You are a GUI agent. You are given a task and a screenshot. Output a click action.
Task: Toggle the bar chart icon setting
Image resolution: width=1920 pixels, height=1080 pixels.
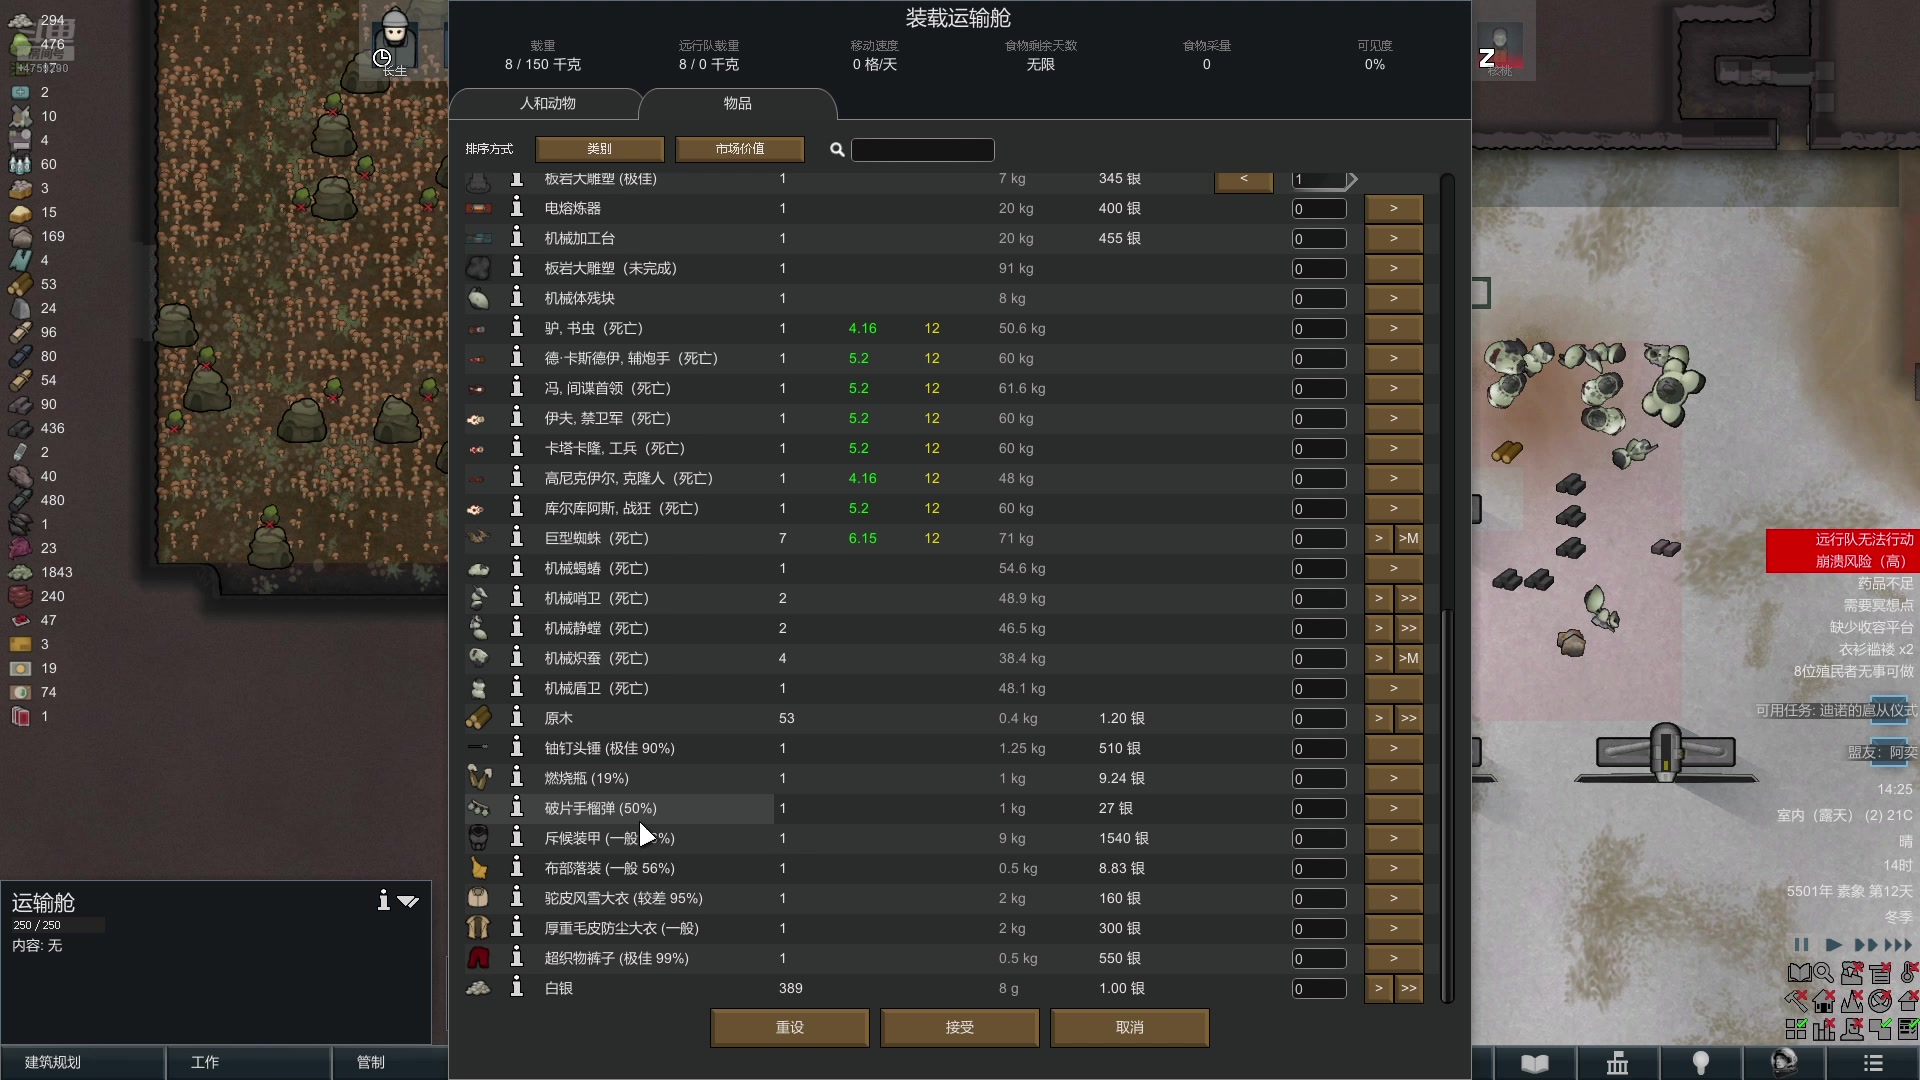1824,1029
